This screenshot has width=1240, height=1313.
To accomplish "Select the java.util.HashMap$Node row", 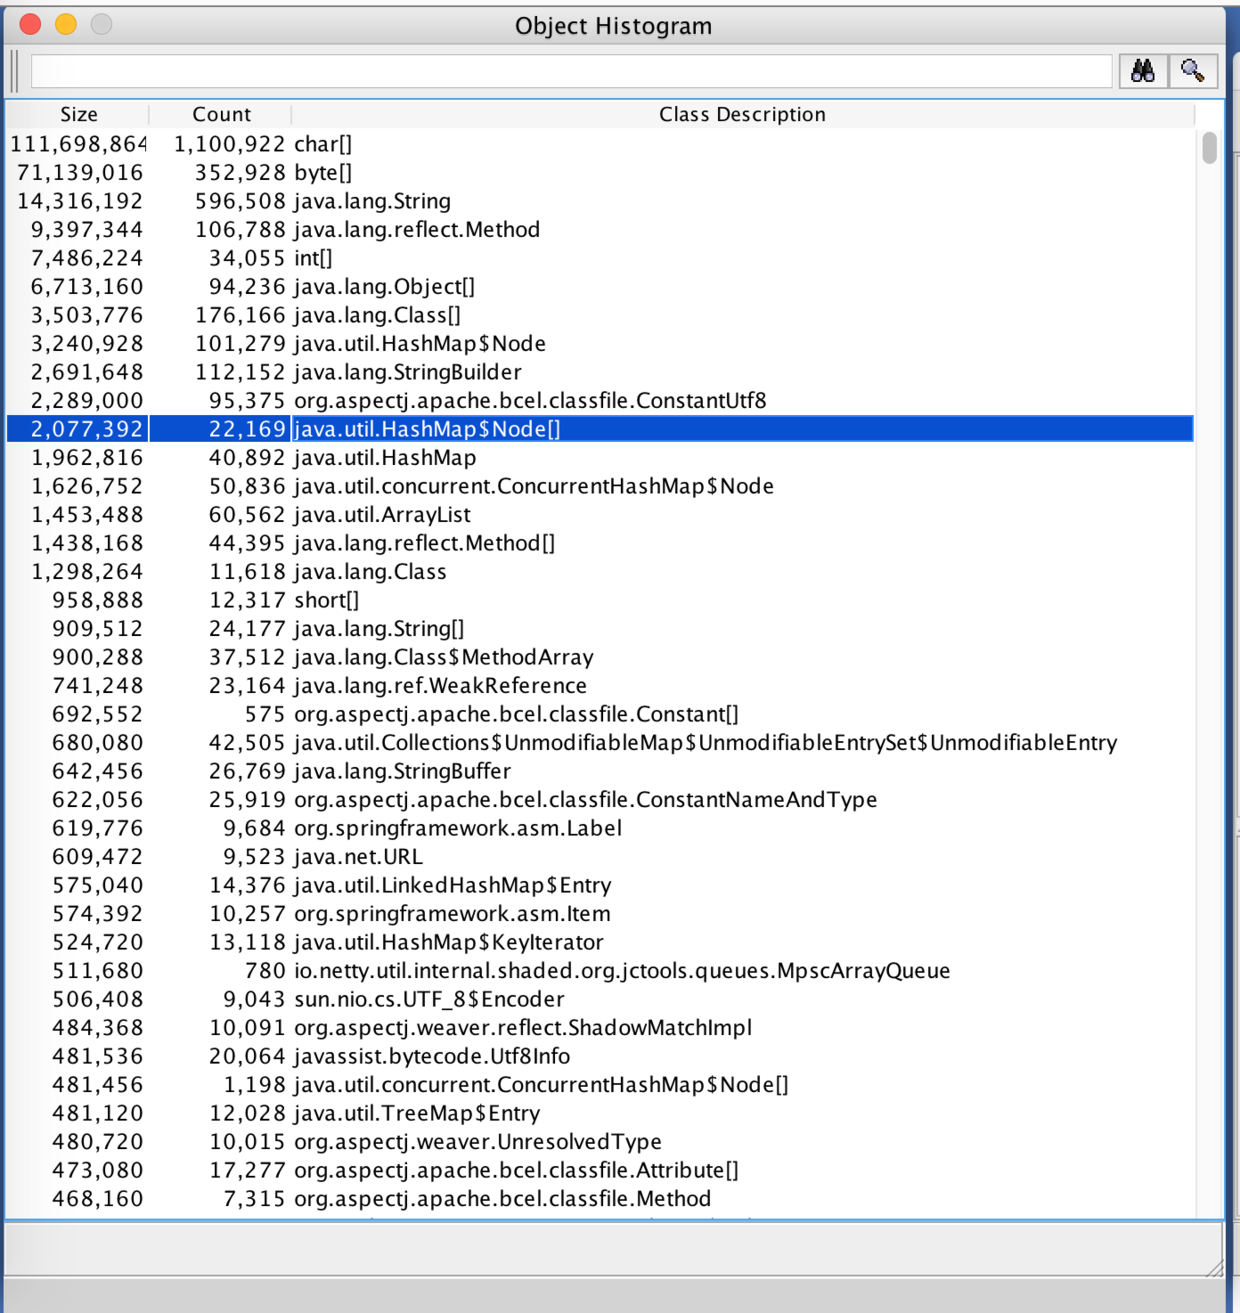I will pyautogui.click(x=600, y=343).
